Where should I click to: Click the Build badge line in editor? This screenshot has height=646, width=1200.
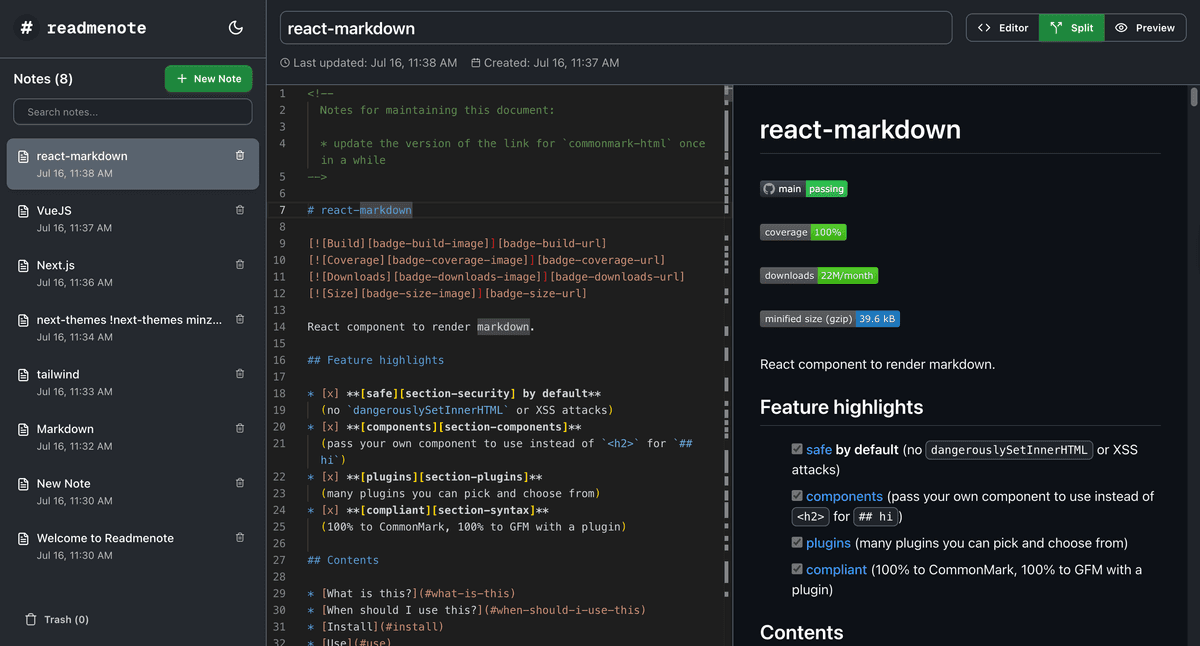pyautogui.click(x=457, y=243)
